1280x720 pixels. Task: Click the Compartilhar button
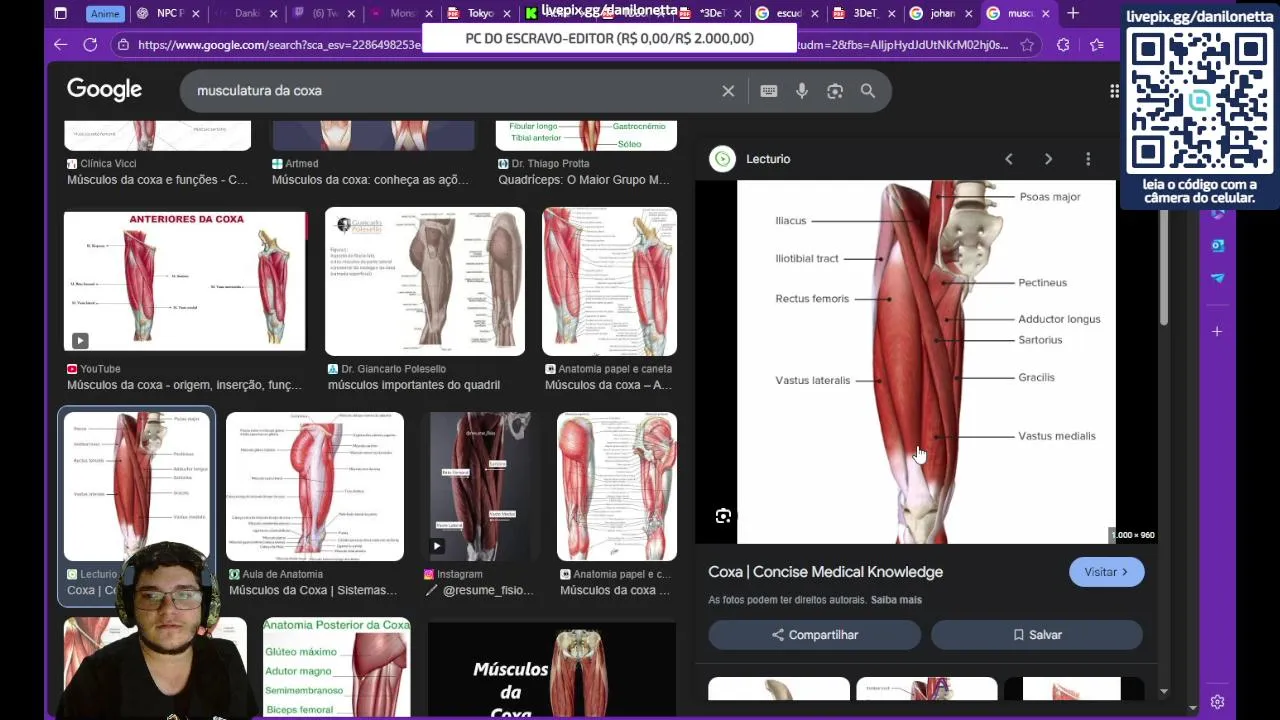(814, 635)
